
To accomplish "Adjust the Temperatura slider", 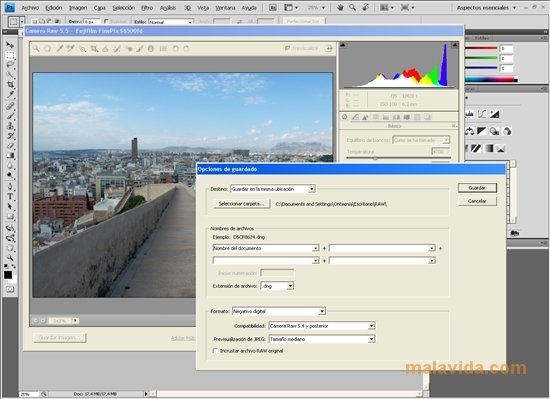I will [x=398, y=158].
